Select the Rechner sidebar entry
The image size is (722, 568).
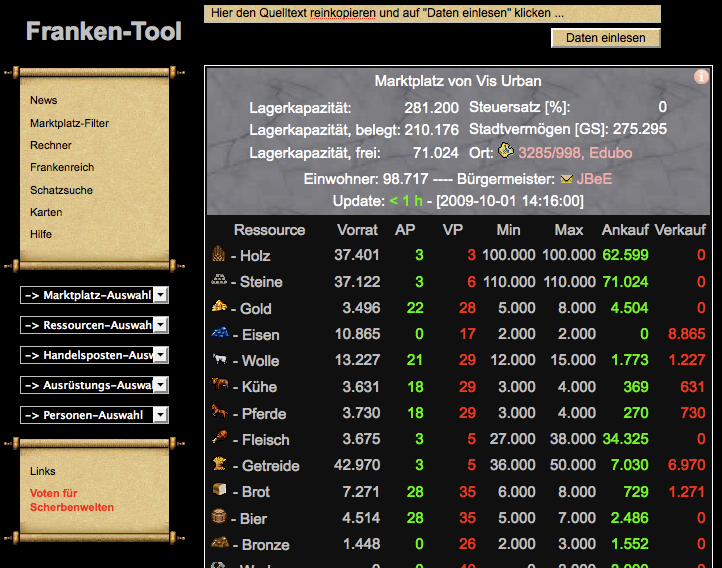tap(51, 145)
